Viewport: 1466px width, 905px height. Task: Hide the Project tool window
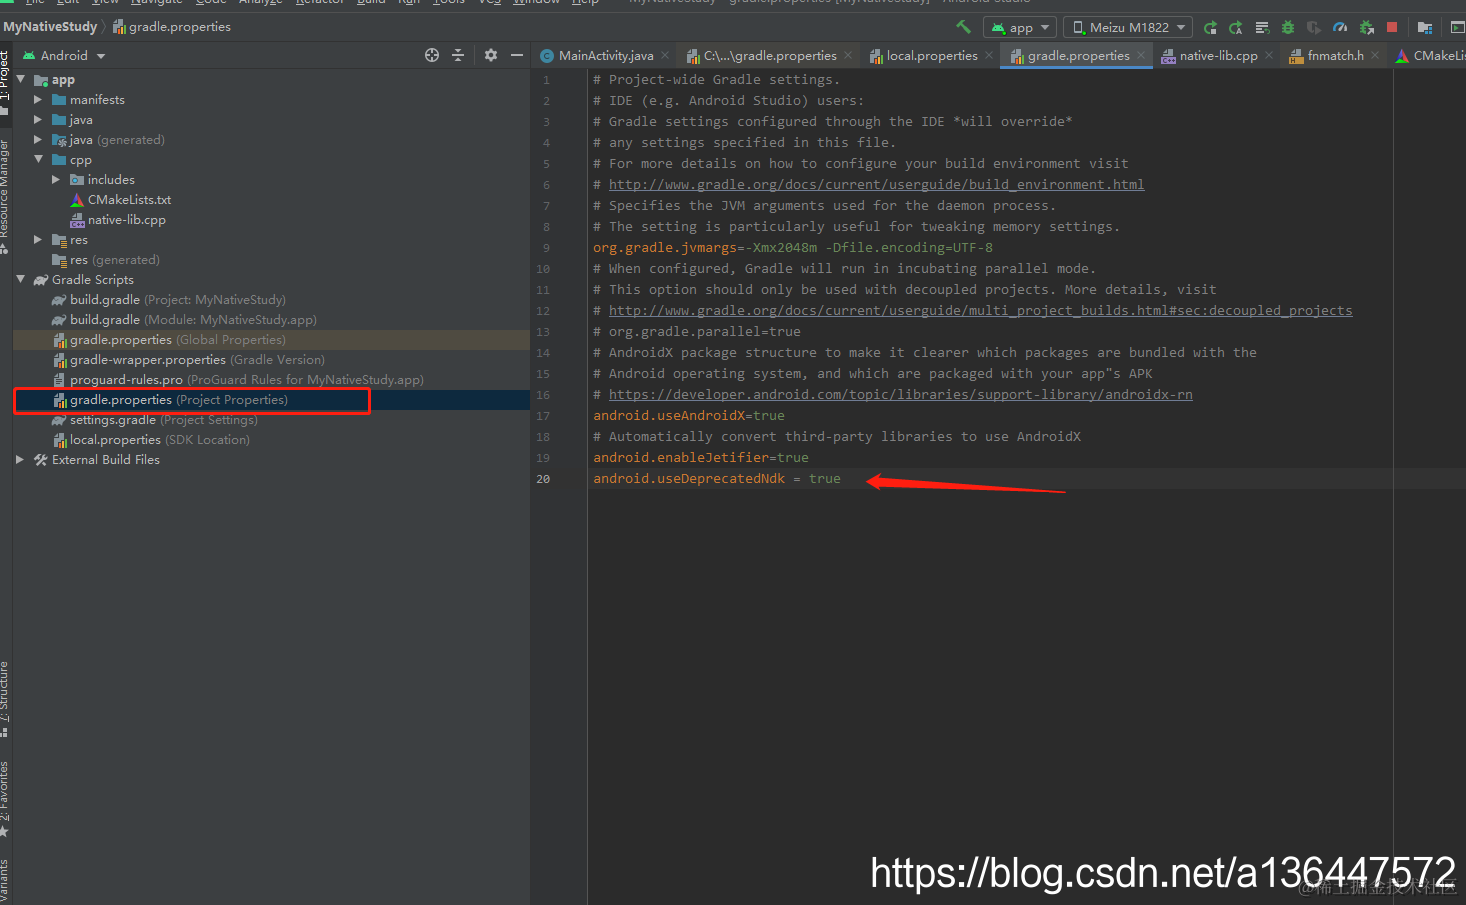click(x=517, y=55)
